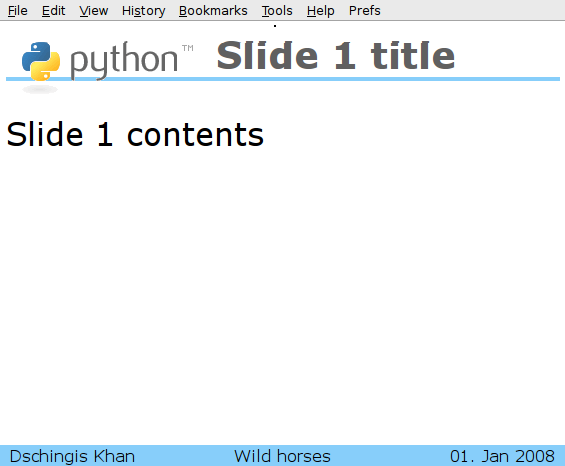This screenshot has width=565, height=466.
Task: Click the small dot below the menu bar
Action: (275, 26)
